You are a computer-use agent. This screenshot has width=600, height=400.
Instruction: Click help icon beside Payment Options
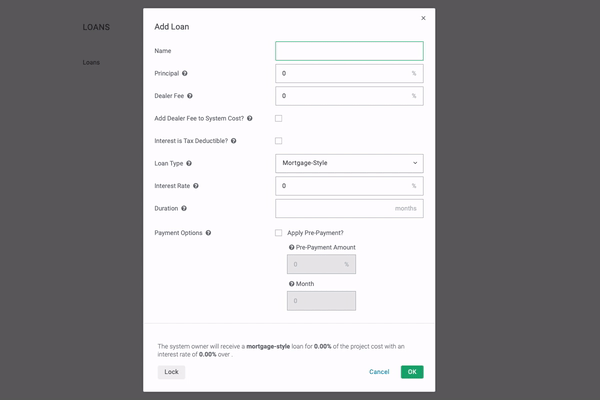click(x=208, y=233)
